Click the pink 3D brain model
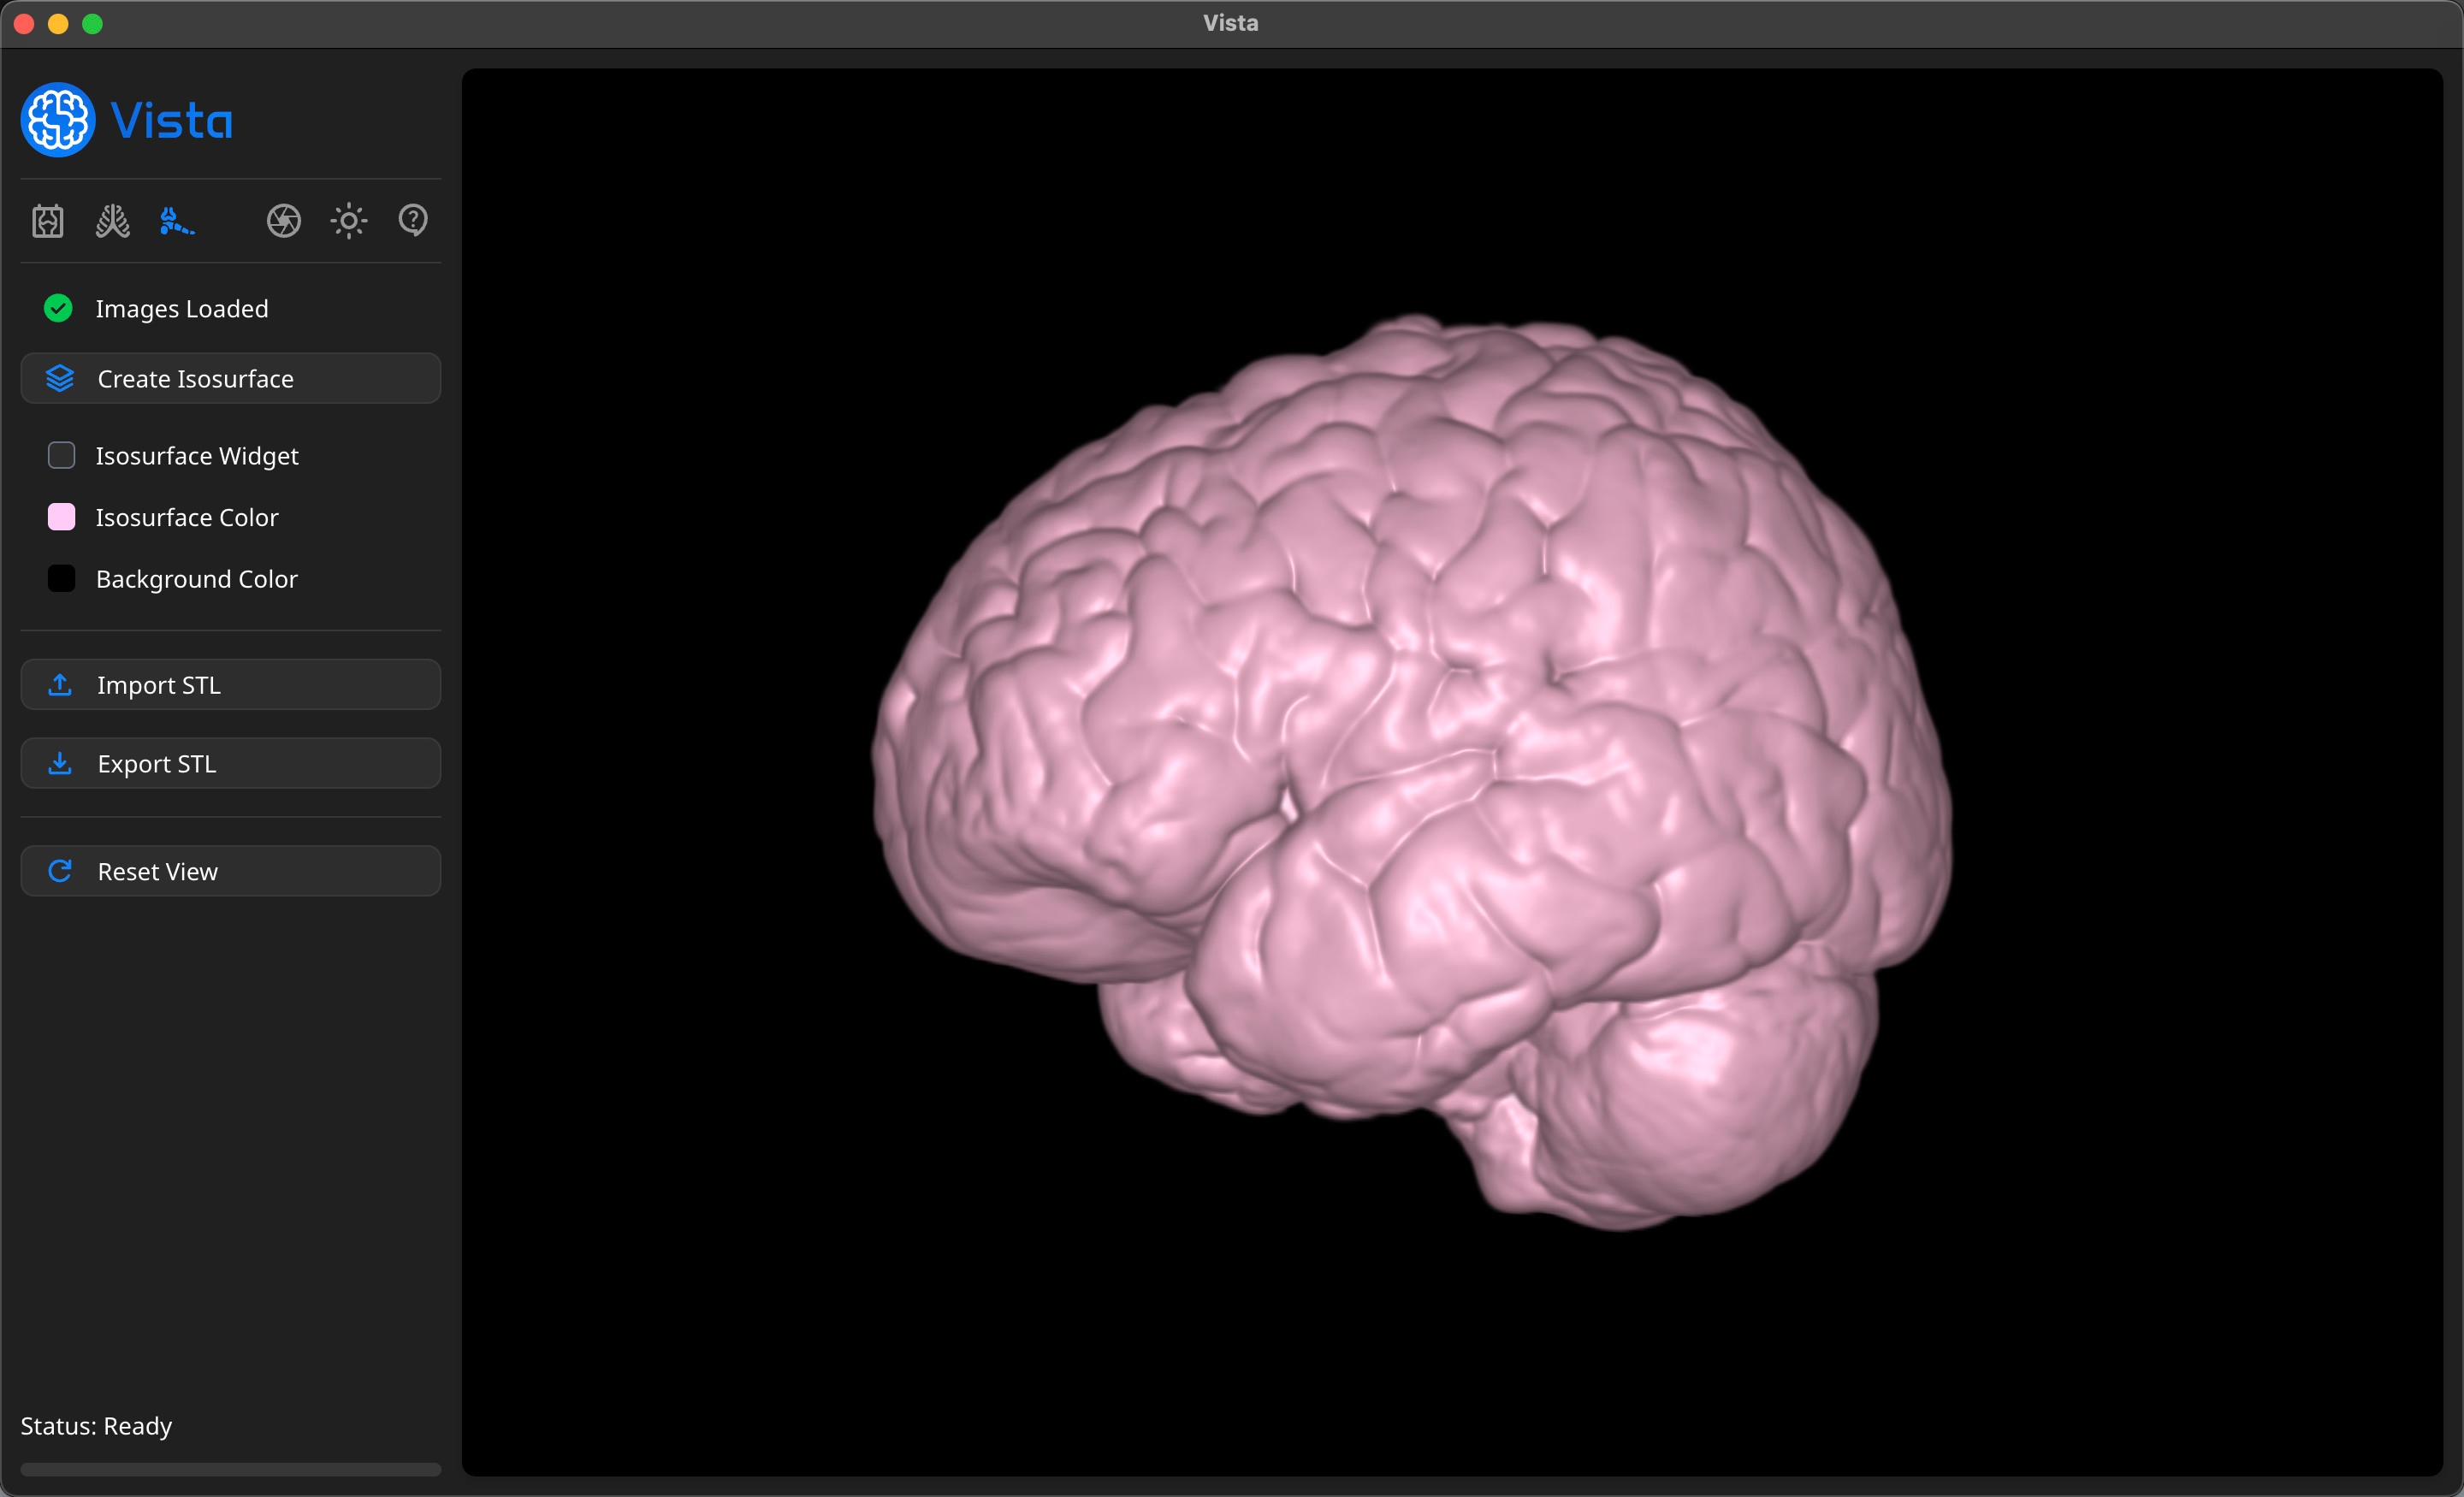 (1410, 770)
